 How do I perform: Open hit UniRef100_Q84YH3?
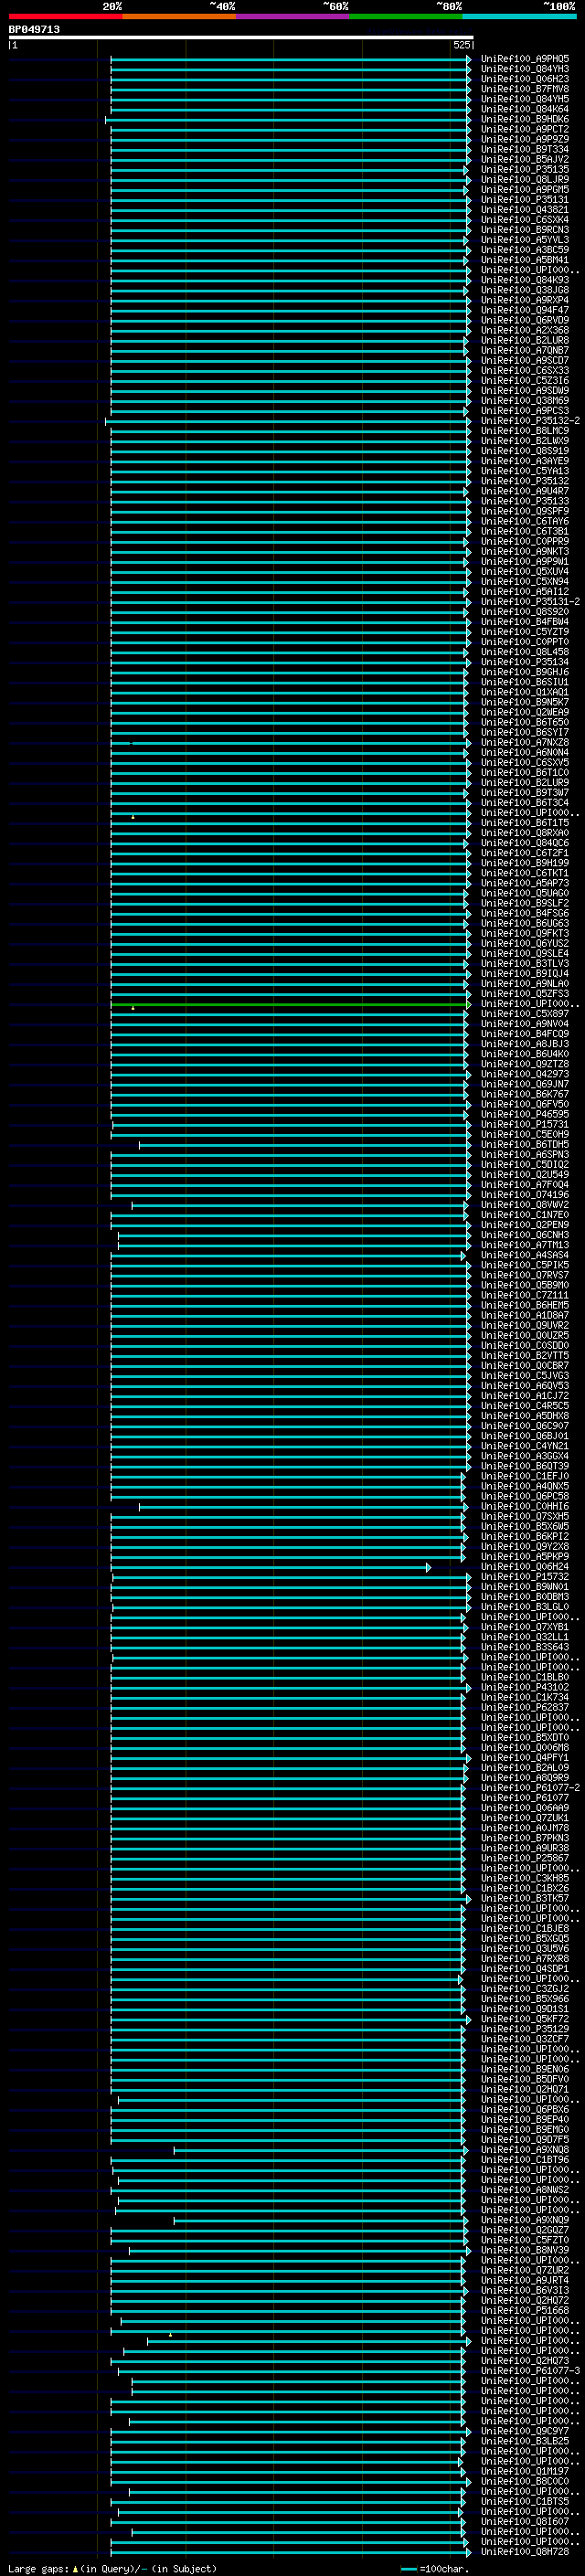tap(525, 69)
